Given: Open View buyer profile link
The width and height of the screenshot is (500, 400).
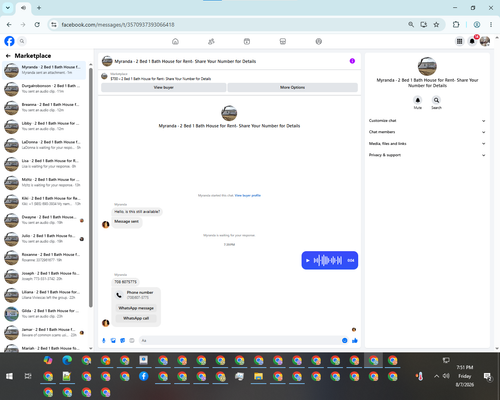Looking at the screenshot, I should point(248,195).
